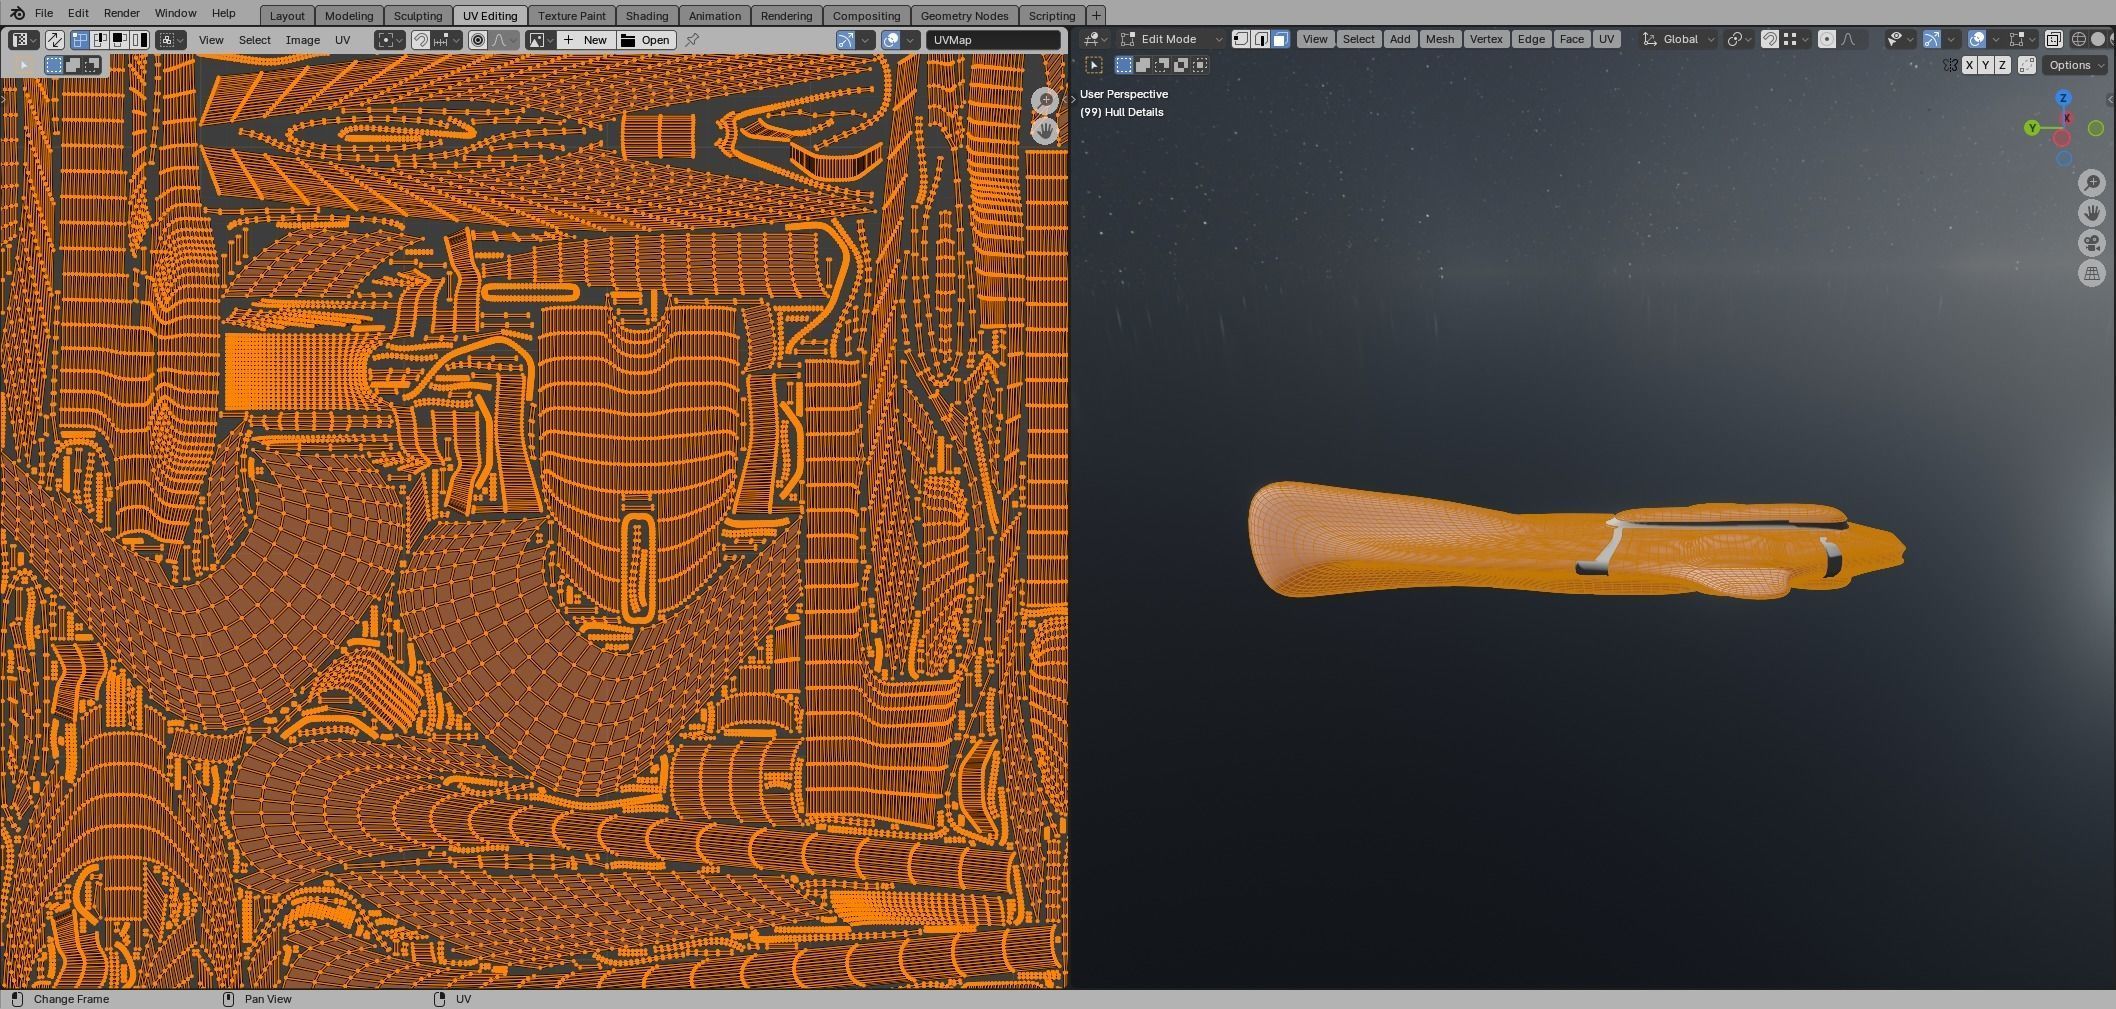Open image browse dropdown in UV editor
Viewport: 2116px width, 1009px height.
coord(541,40)
